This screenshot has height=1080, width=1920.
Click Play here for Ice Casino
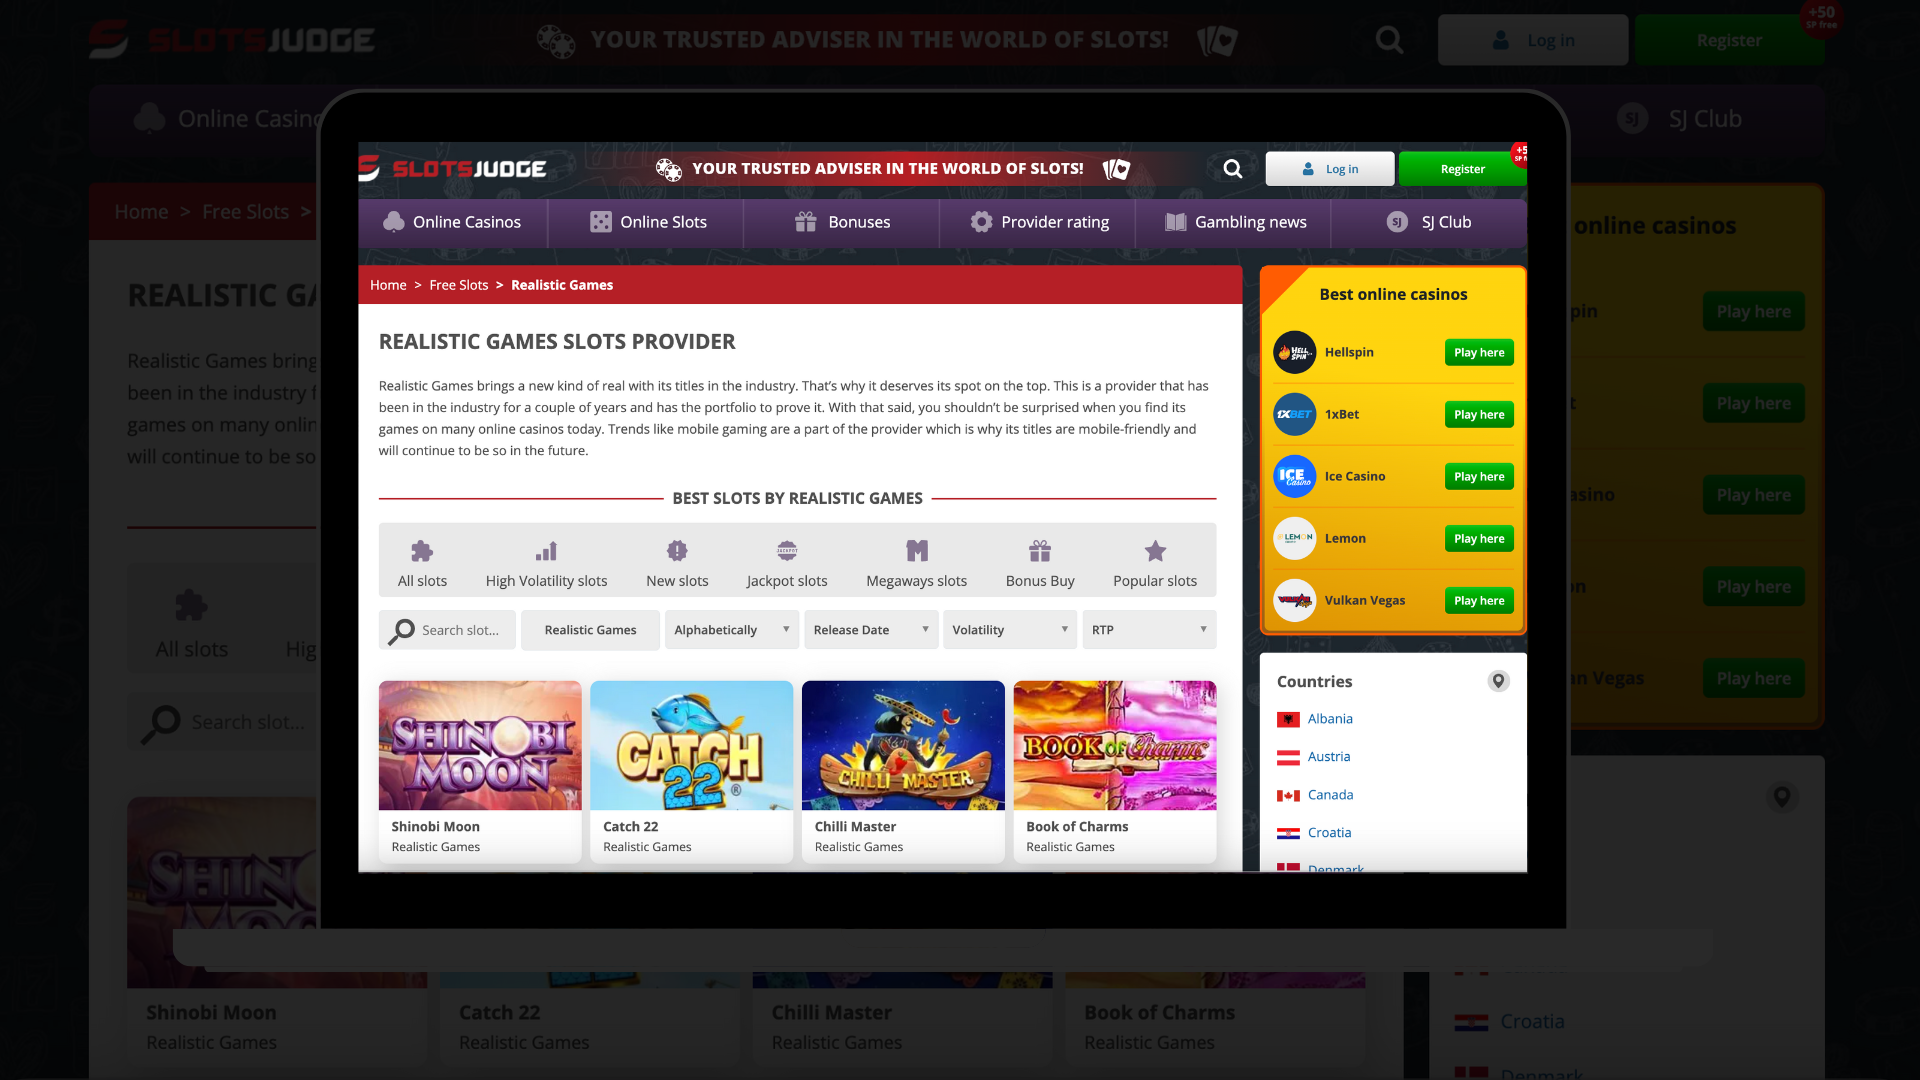click(x=1479, y=476)
